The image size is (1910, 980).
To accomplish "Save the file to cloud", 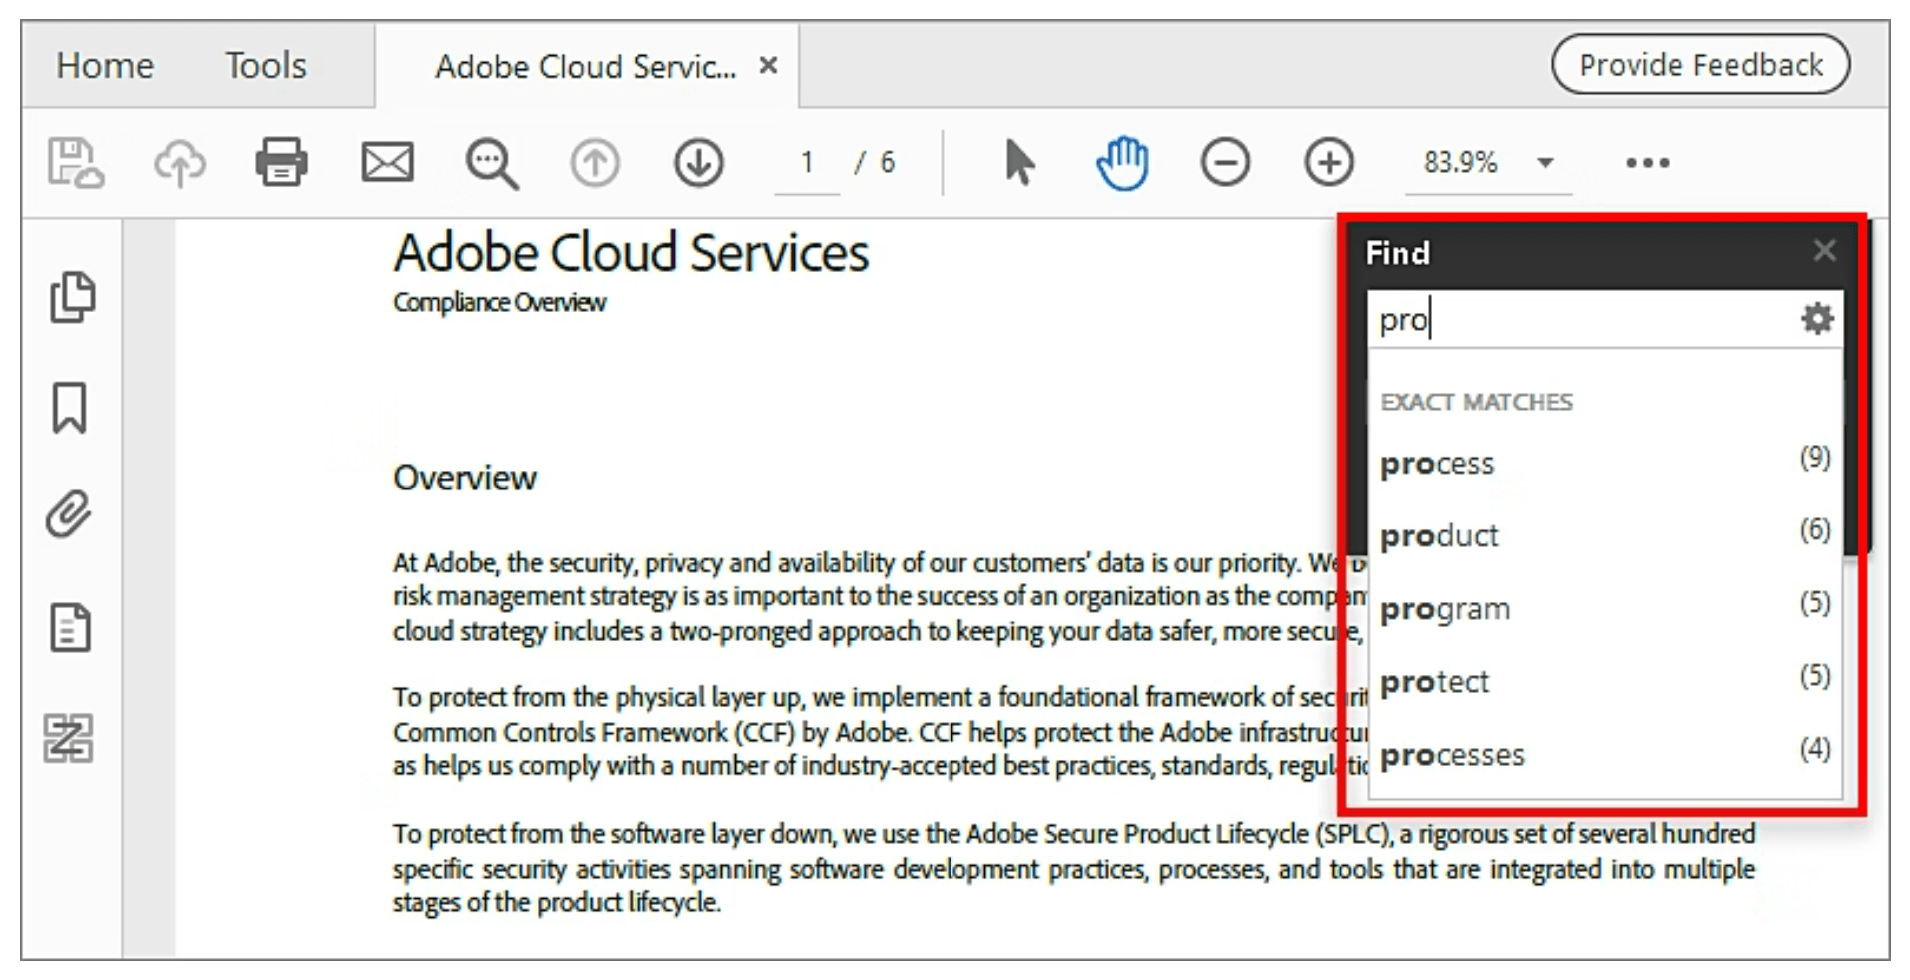I will coord(78,161).
